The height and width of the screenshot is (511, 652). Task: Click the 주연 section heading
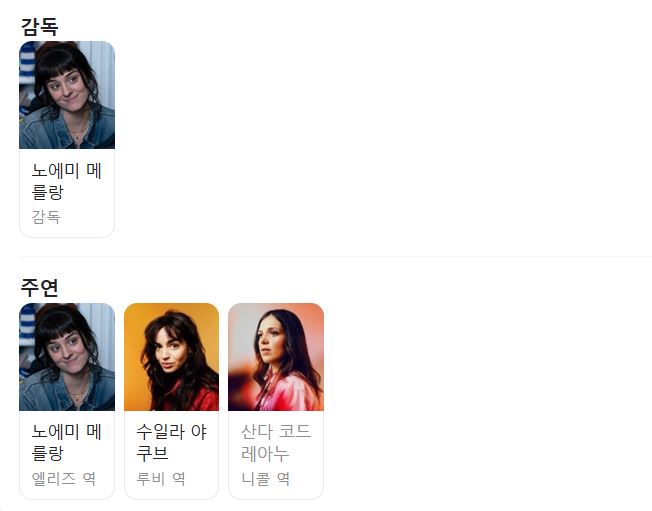click(40, 288)
